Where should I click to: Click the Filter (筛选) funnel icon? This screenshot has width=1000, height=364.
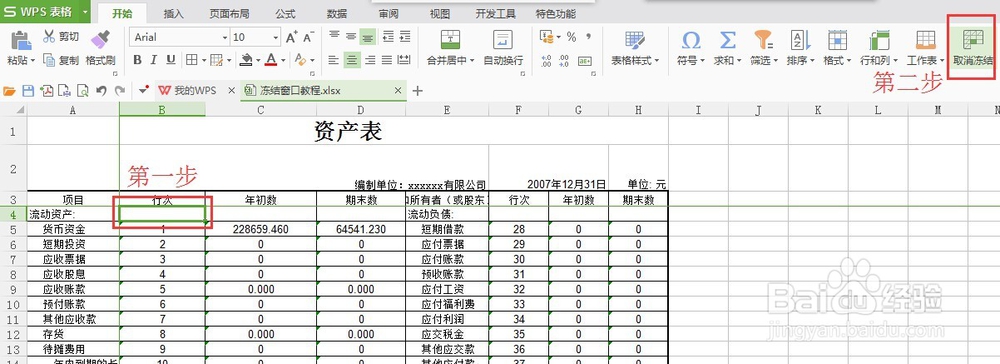click(x=763, y=40)
